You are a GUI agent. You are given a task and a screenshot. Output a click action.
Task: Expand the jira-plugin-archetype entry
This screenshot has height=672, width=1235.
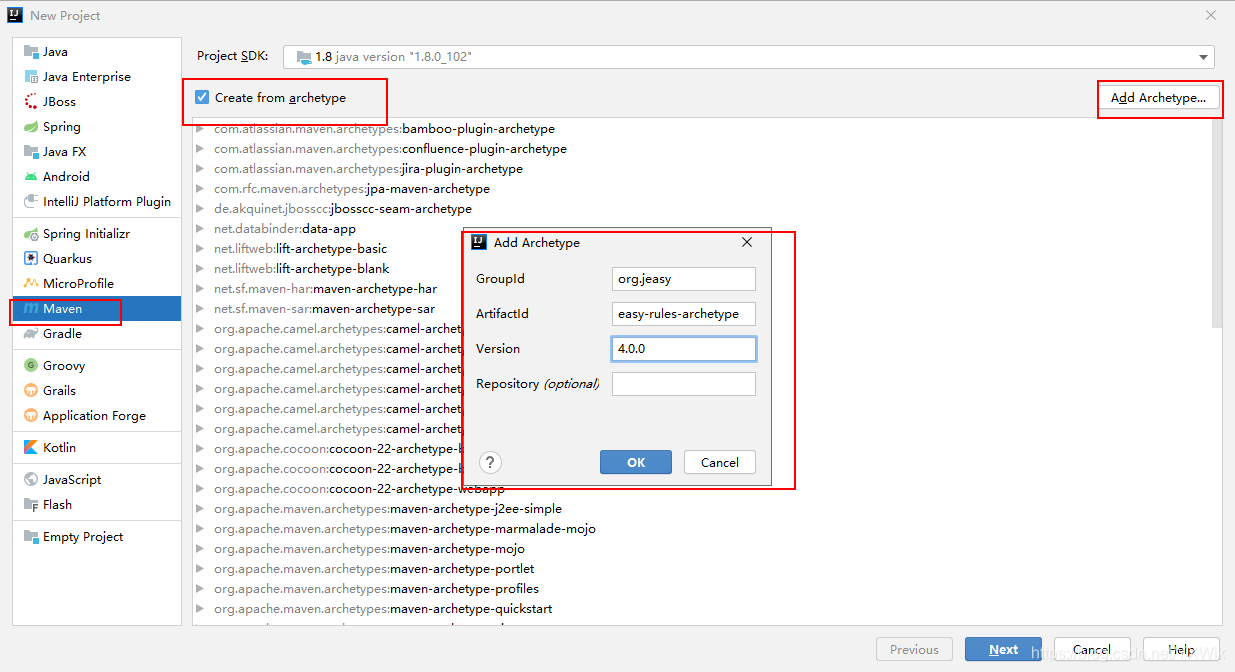pyautogui.click(x=201, y=169)
